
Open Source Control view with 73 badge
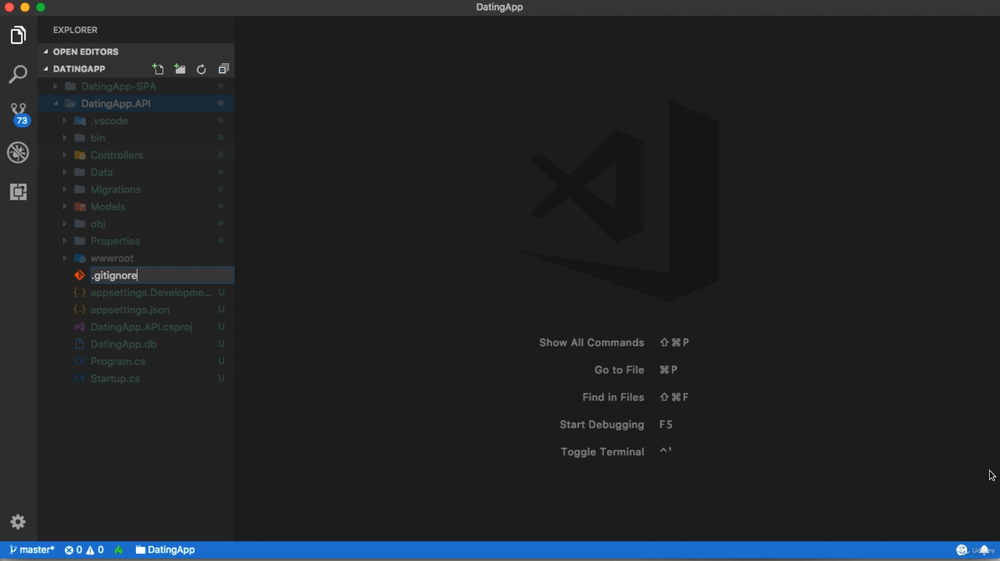coord(18,113)
